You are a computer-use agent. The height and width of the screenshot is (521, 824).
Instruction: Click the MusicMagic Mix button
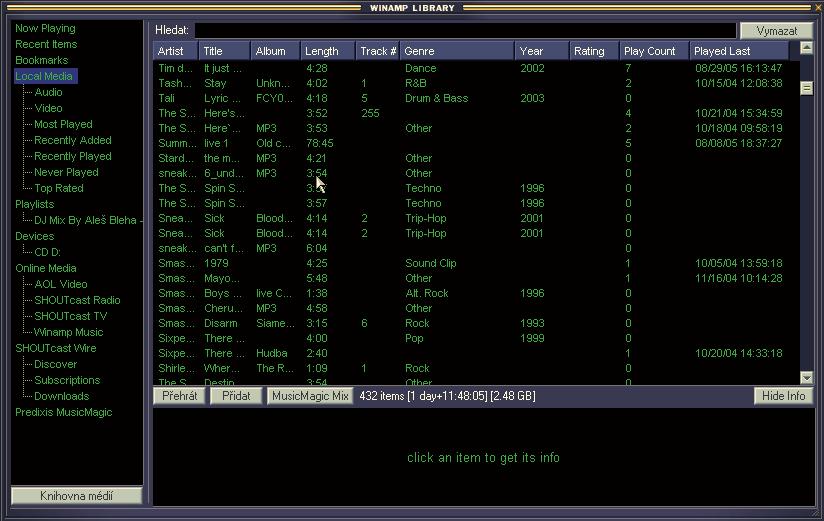tap(310, 396)
